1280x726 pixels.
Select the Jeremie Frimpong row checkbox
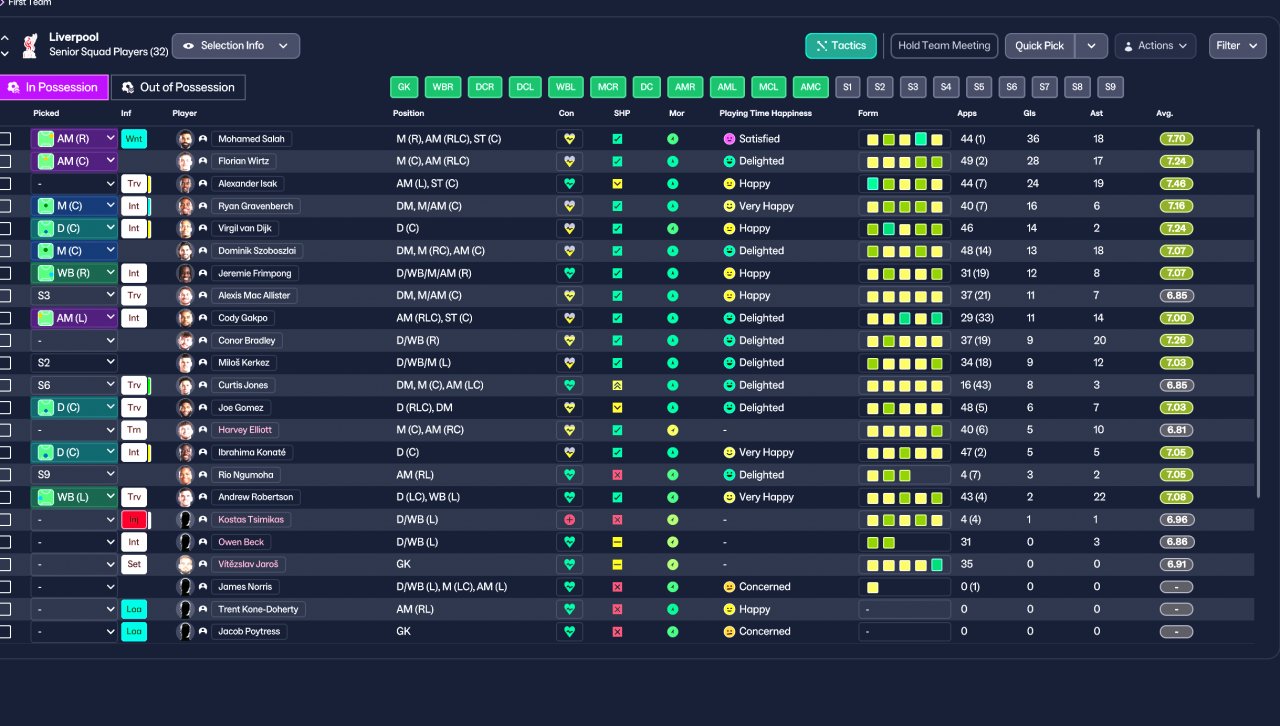coord(6,273)
